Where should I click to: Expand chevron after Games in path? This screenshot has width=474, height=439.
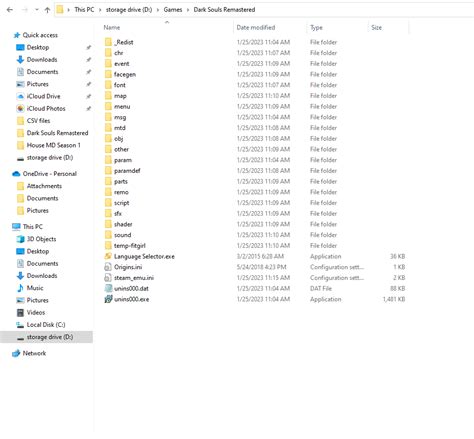[188, 10]
